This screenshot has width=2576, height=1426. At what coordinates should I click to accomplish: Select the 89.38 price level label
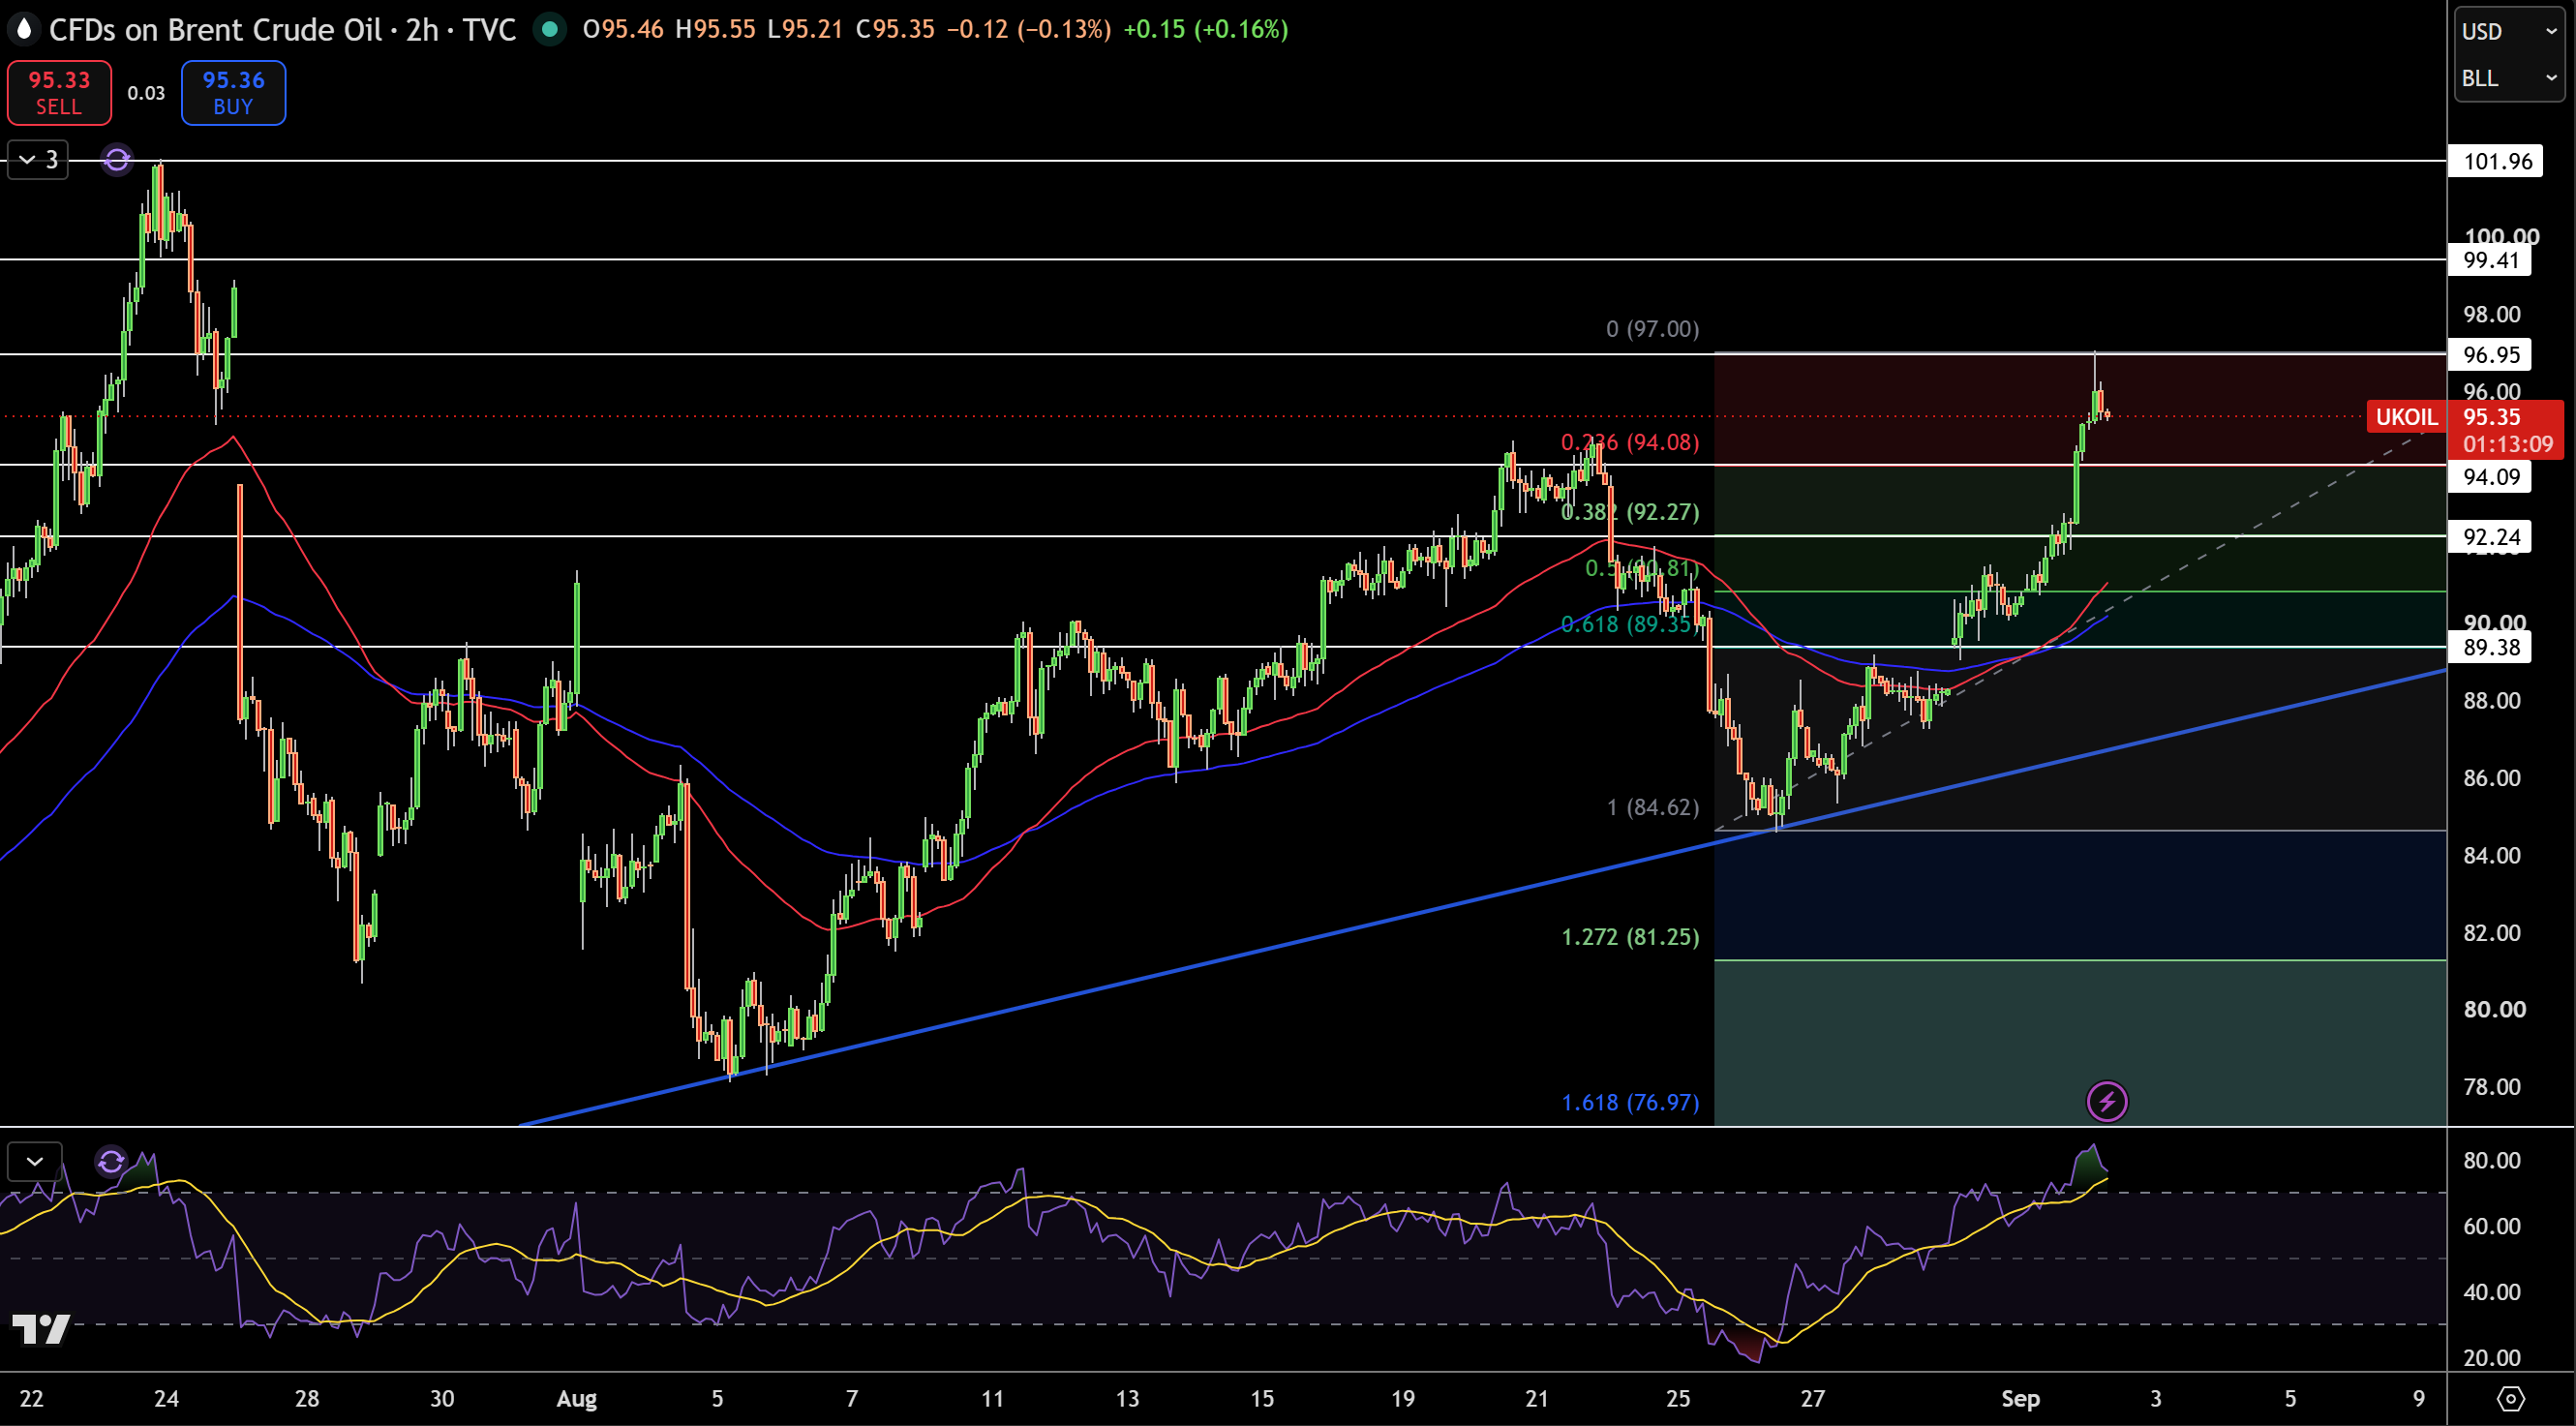pyautogui.click(x=2490, y=647)
